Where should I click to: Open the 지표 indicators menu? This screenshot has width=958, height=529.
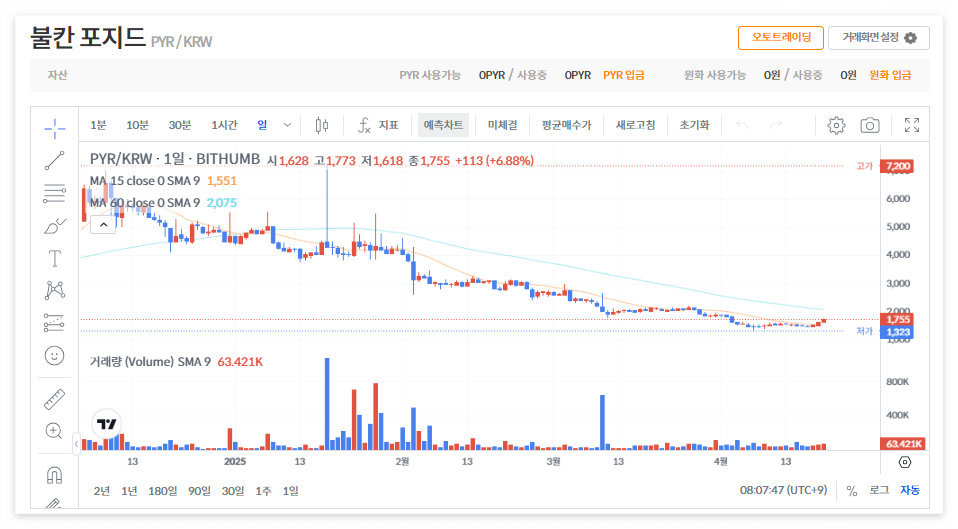pyautogui.click(x=378, y=125)
